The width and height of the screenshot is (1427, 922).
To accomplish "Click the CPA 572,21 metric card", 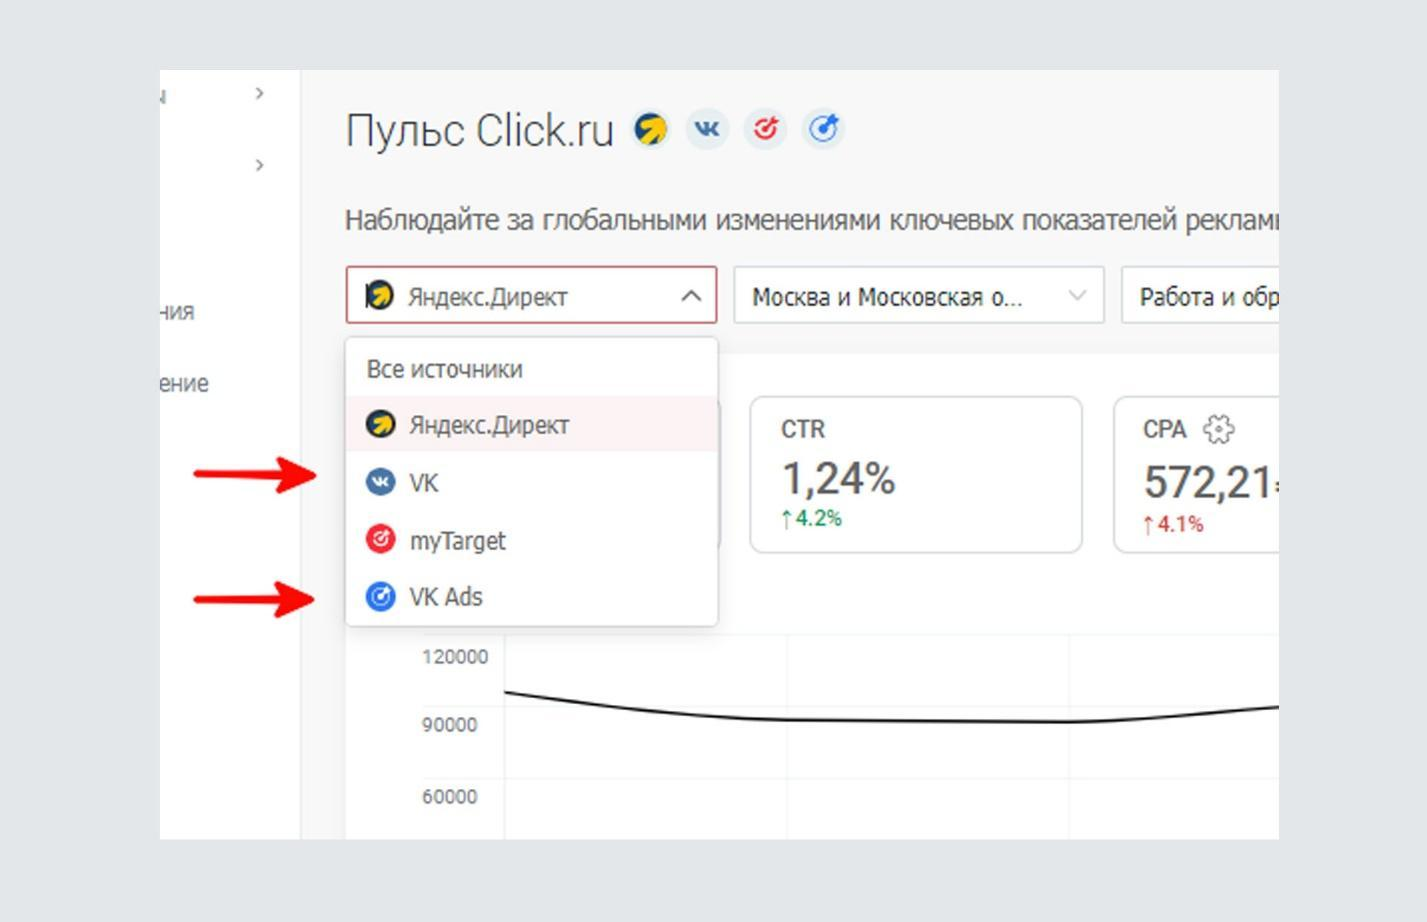I will 1196,474.
